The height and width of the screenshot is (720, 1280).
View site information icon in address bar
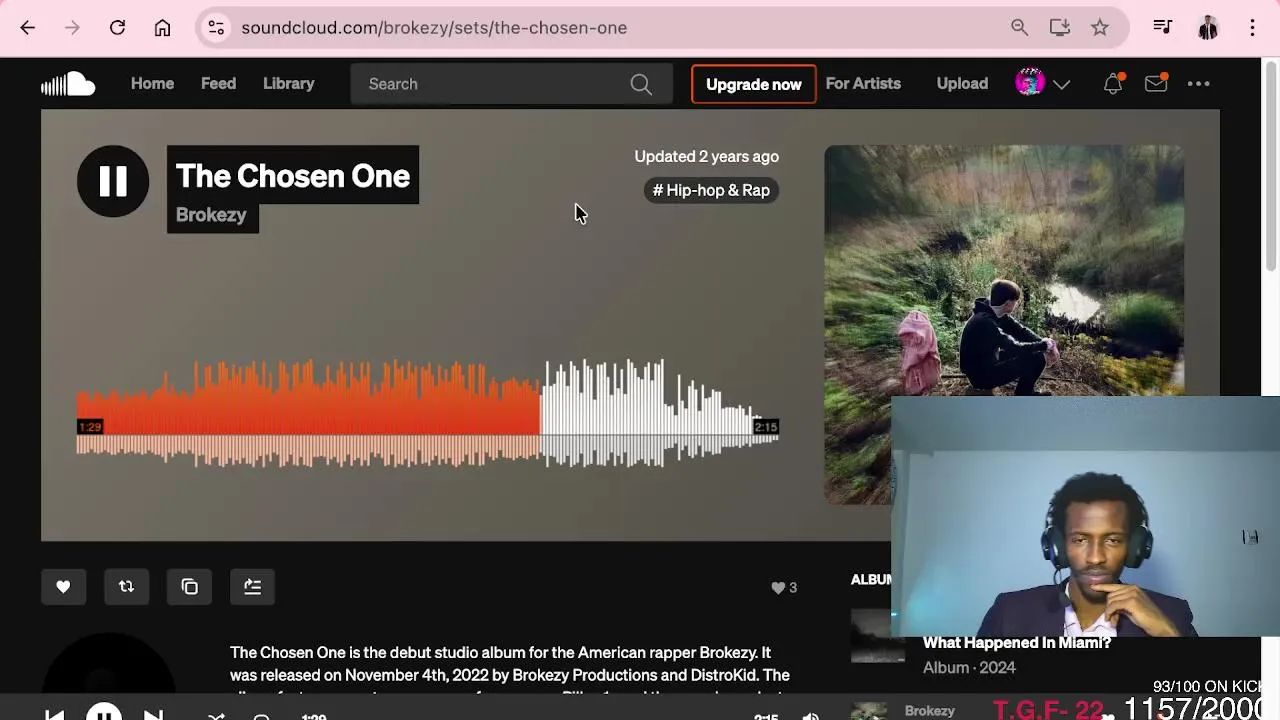(x=216, y=28)
